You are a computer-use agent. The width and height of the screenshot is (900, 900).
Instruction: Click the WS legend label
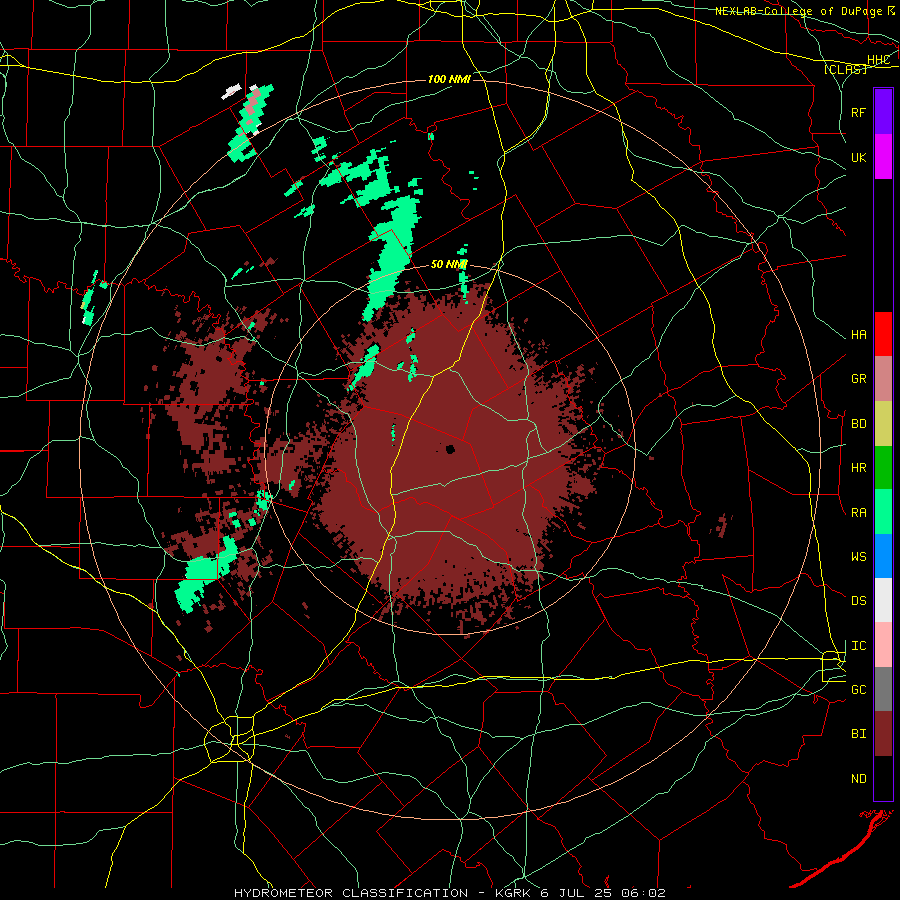click(x=858, y=557)
